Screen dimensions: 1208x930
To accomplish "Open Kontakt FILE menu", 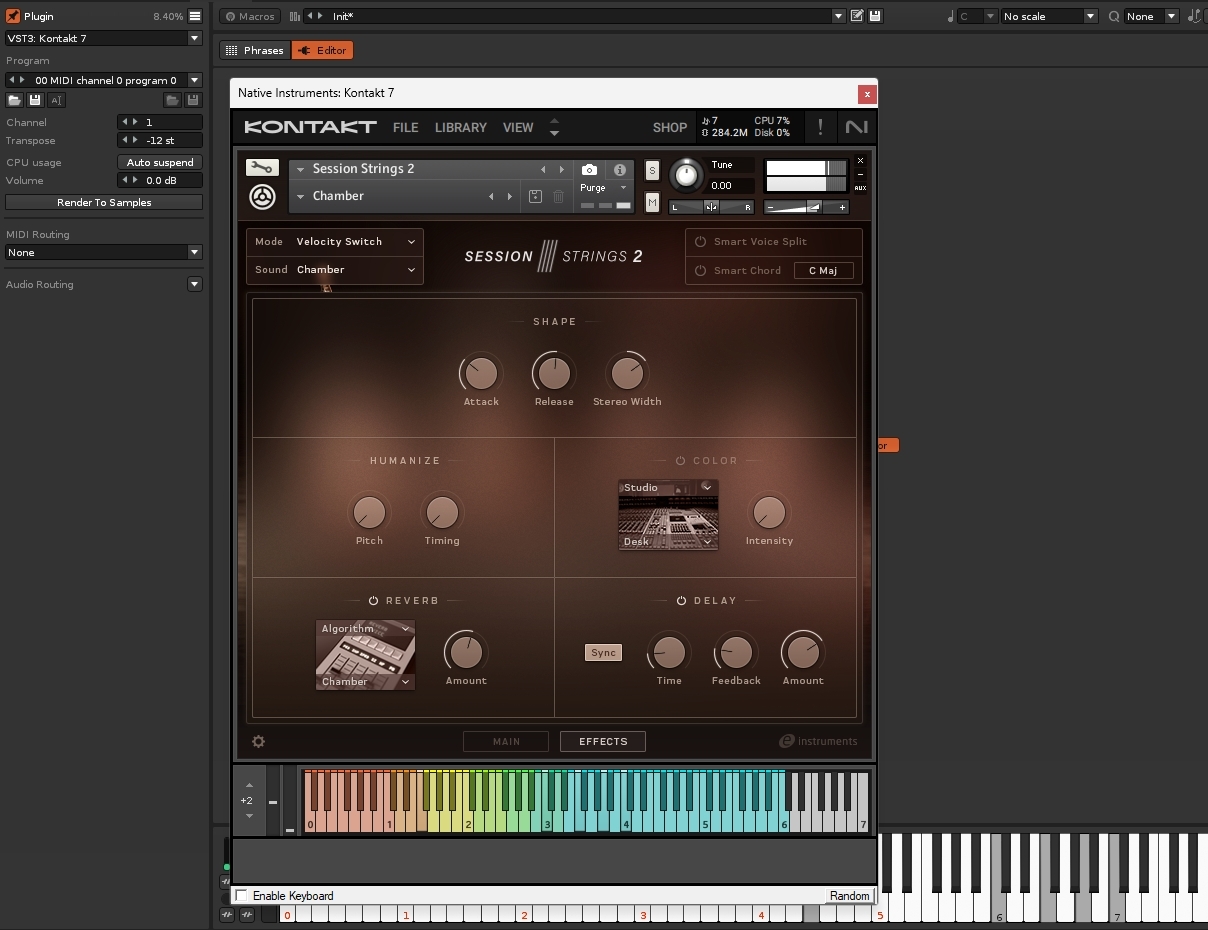I will pos(405,128).
